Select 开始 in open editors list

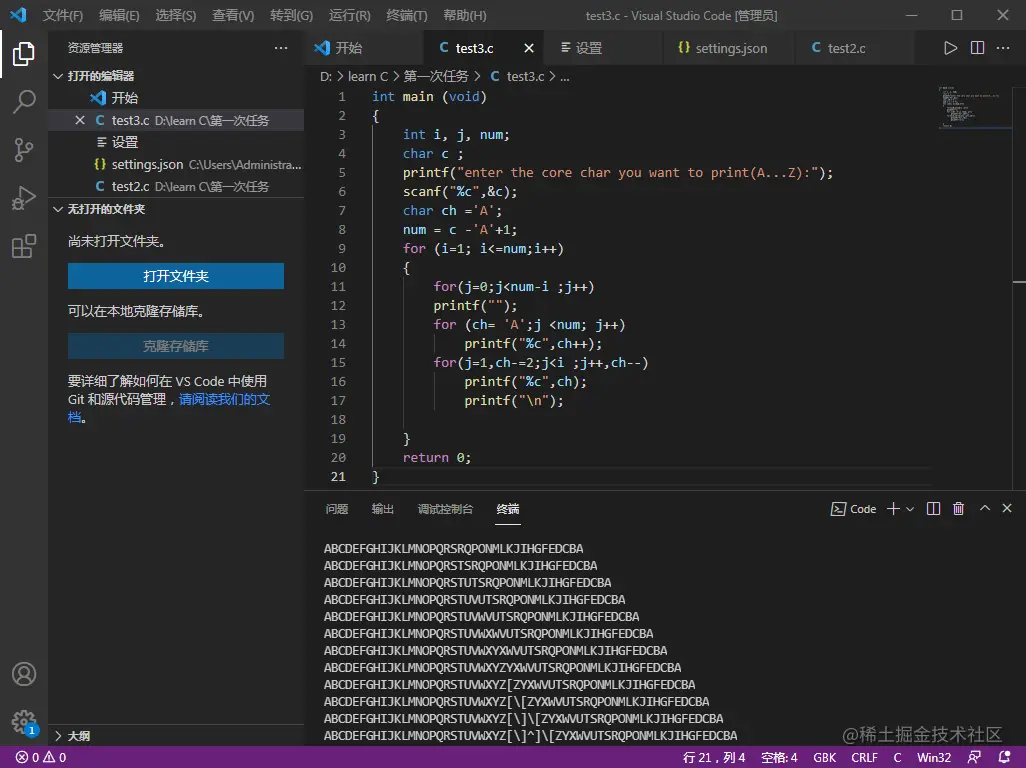tap(177, 98)
